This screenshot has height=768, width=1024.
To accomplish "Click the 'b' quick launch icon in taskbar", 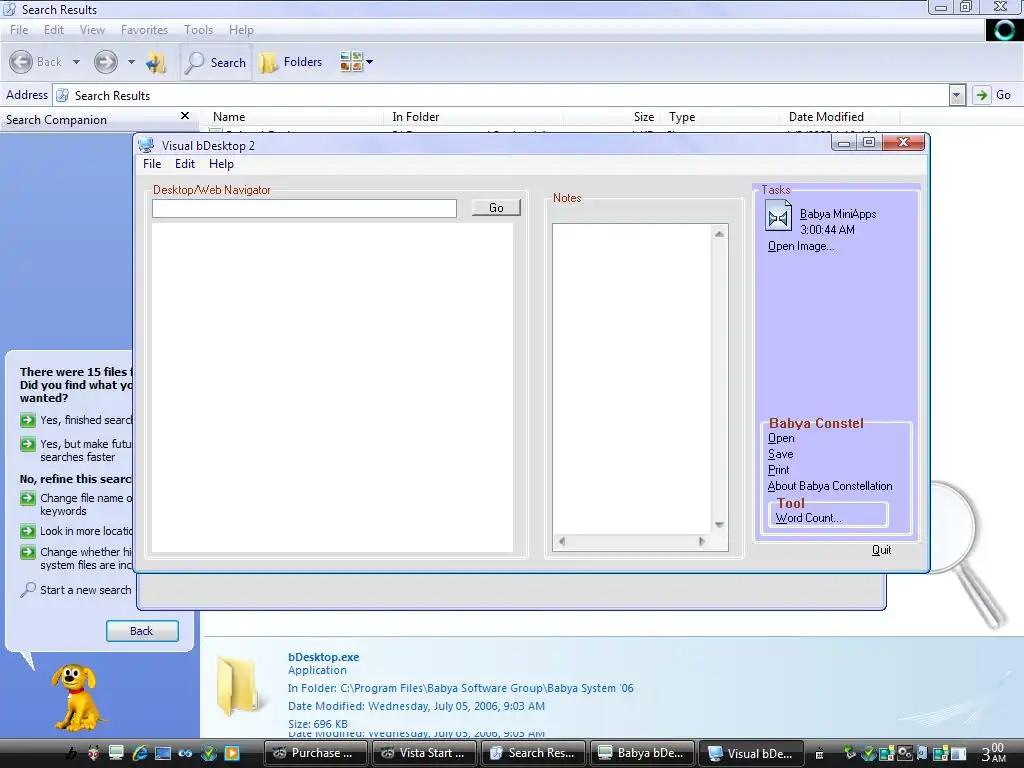I will coord(71,754).
